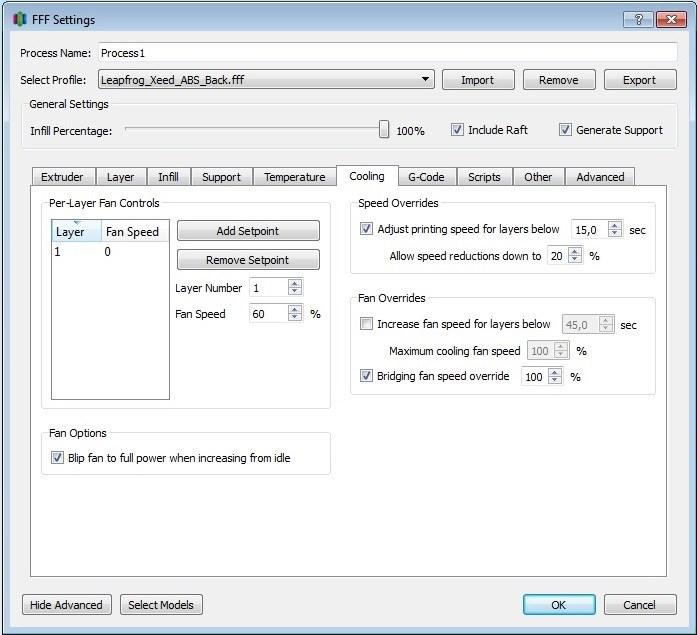Open the Support tab

(x=221, y=177)
